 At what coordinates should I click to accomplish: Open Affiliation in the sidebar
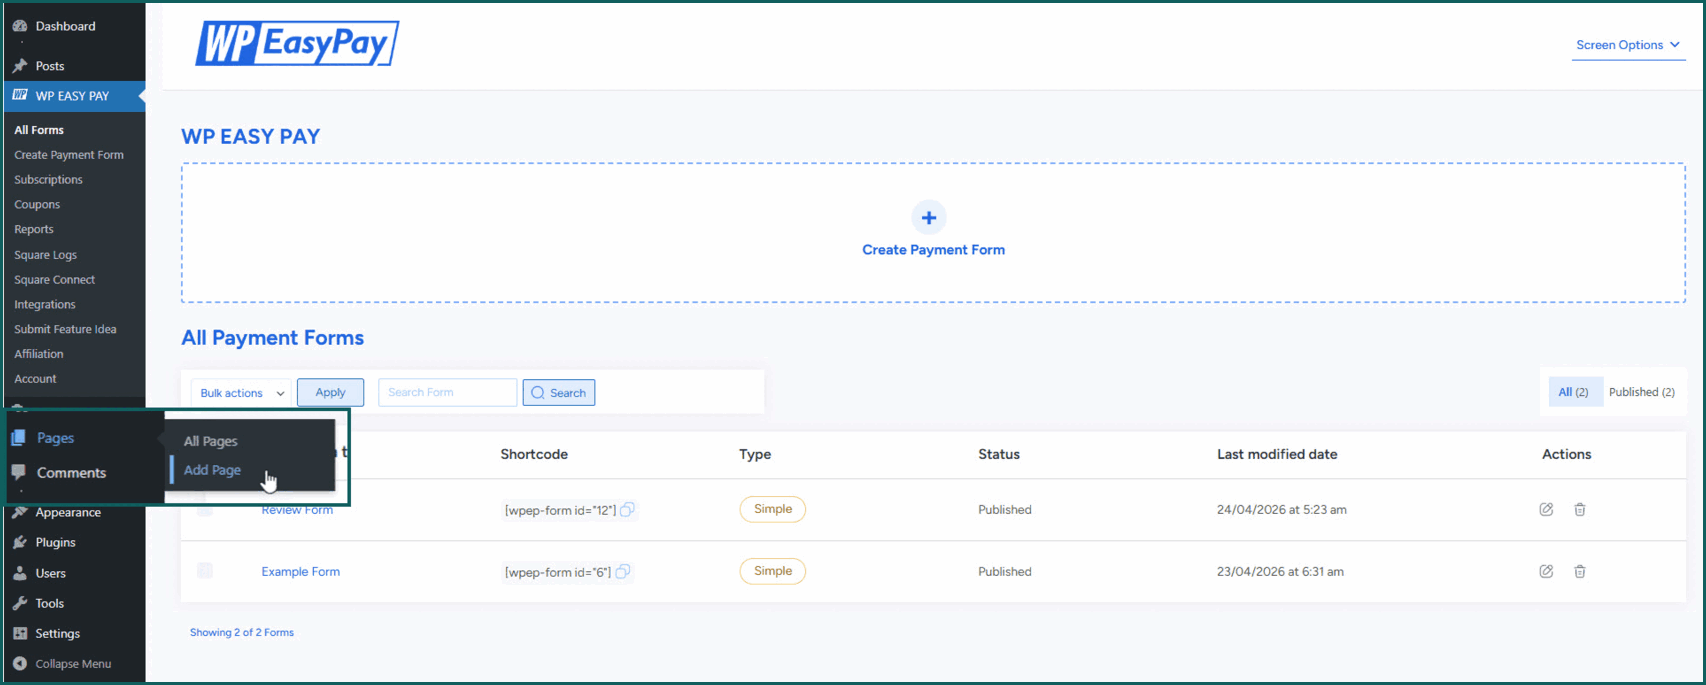point(39,354)
